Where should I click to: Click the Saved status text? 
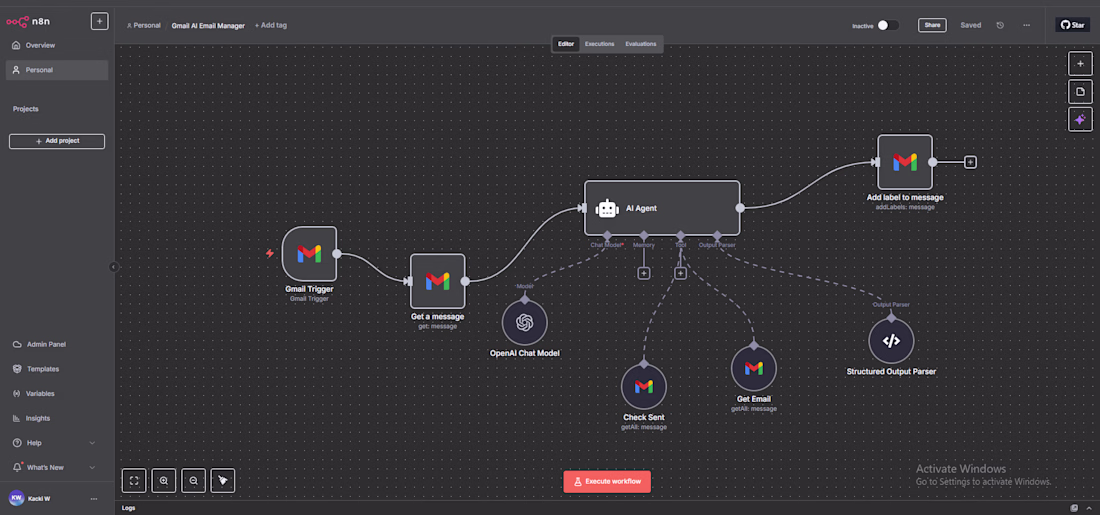pos(971,25)
